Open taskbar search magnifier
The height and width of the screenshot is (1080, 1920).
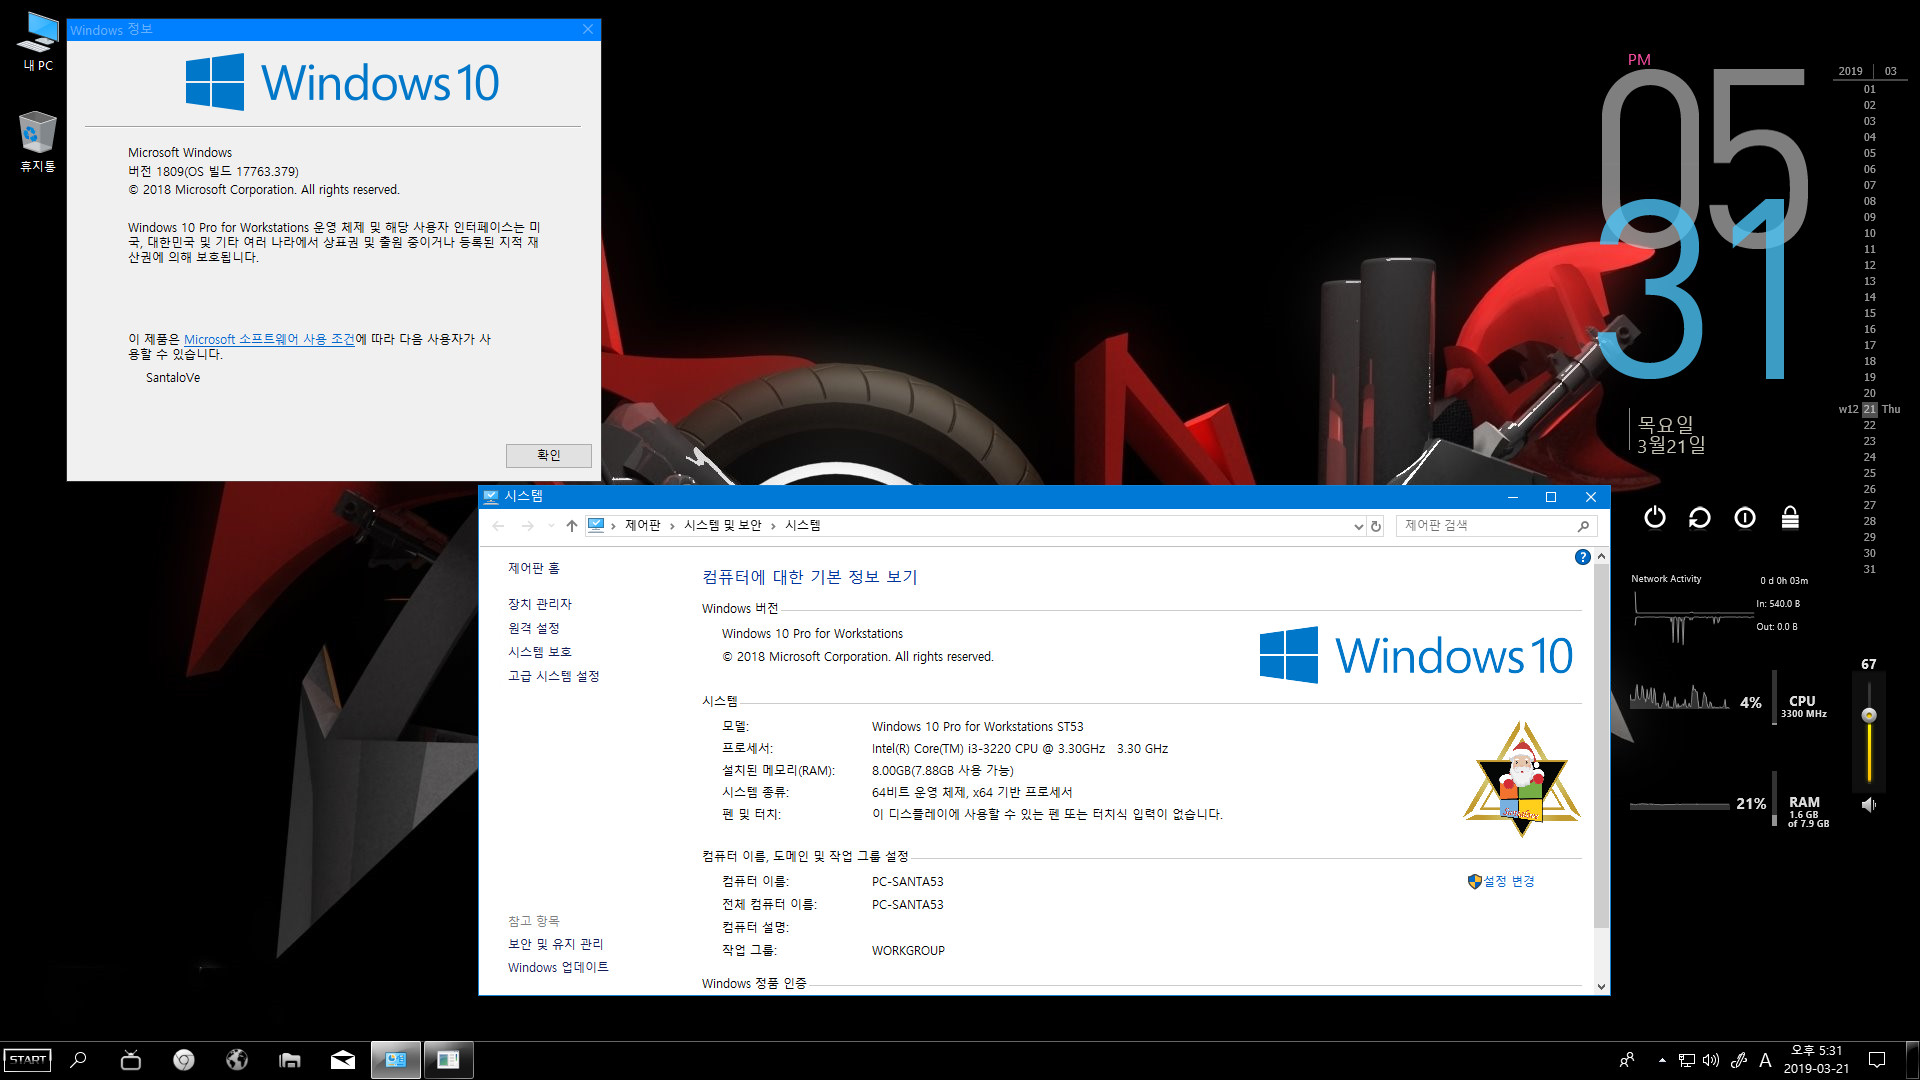(x=79, y=1060)
